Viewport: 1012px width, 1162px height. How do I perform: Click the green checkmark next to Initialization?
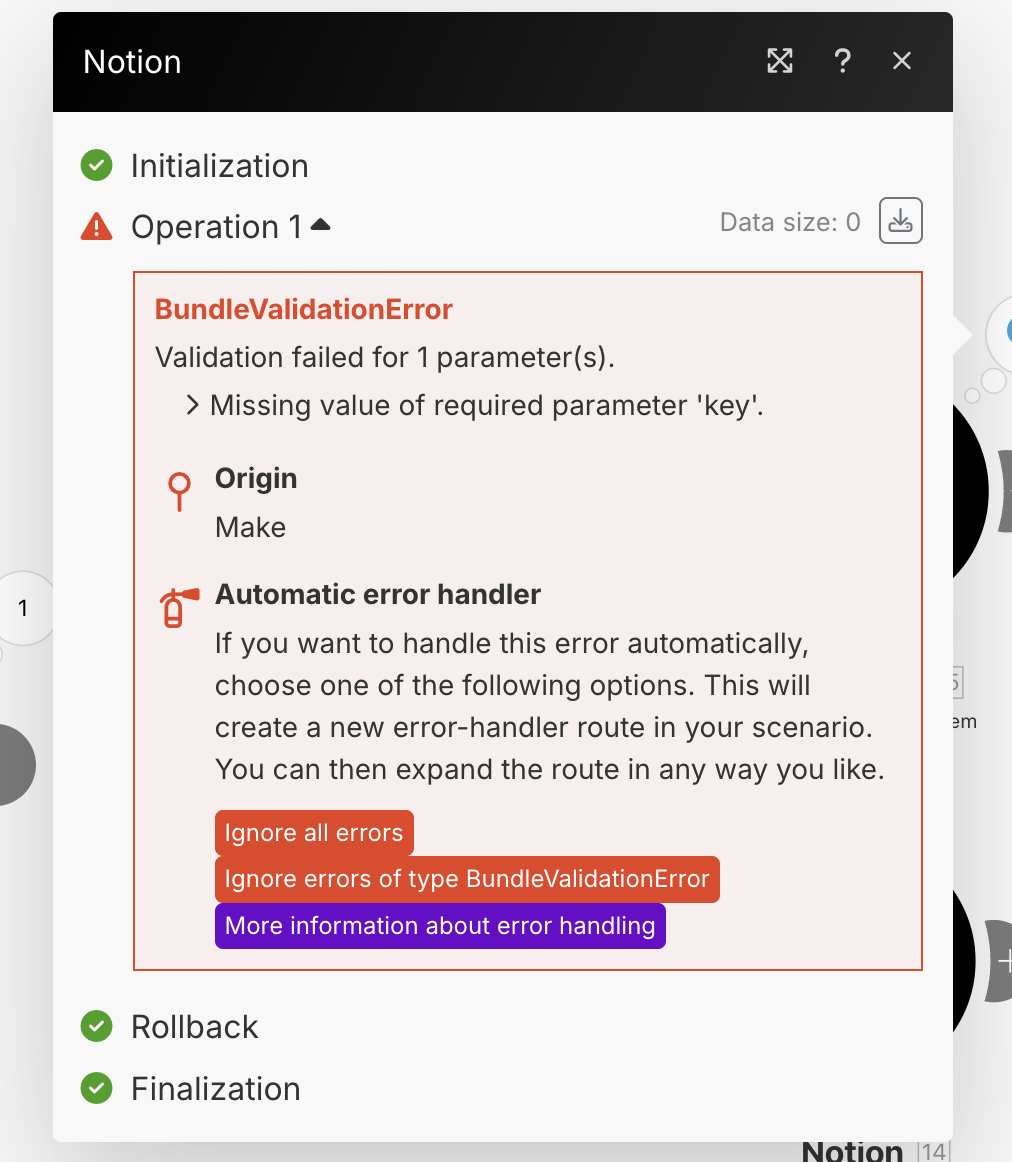point(96,165)
